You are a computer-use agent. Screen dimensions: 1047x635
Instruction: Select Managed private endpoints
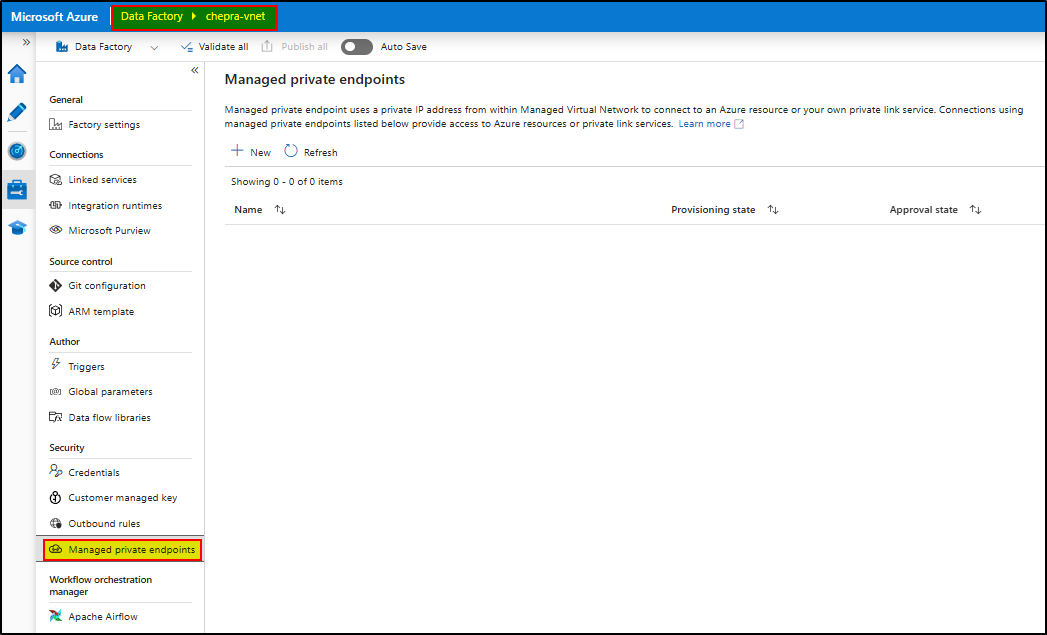[123, 550]
